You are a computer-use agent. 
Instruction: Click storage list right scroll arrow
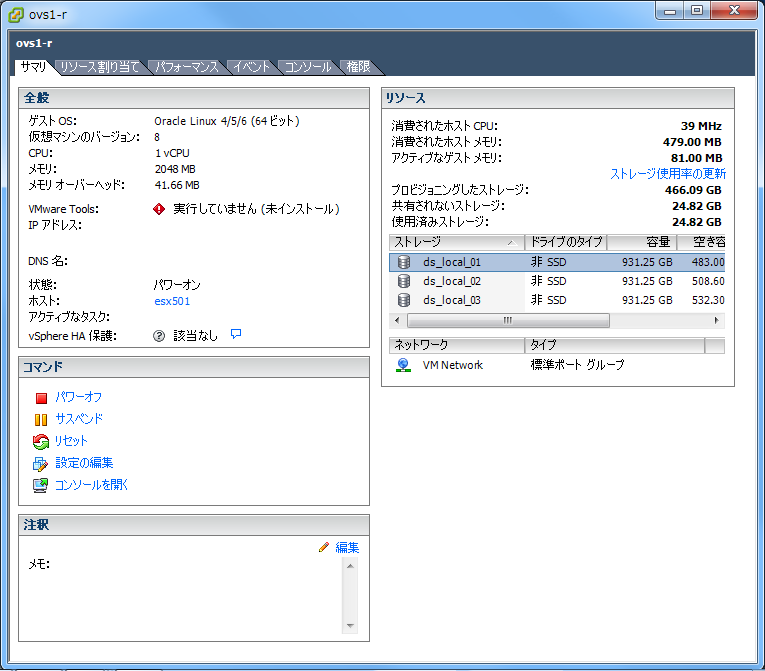coord(716,321)
